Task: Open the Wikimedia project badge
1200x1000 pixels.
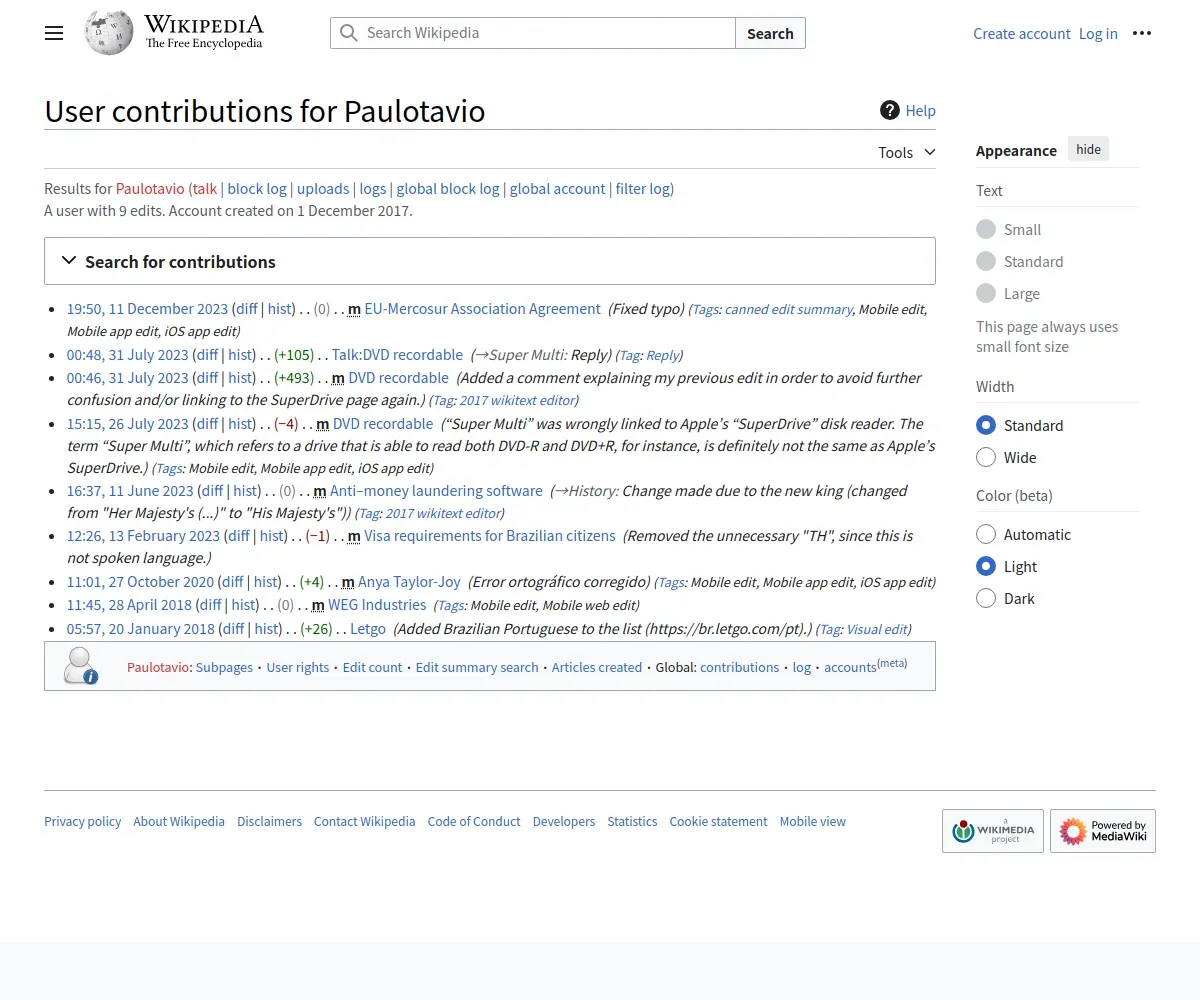Action: [x=993, y=831]
